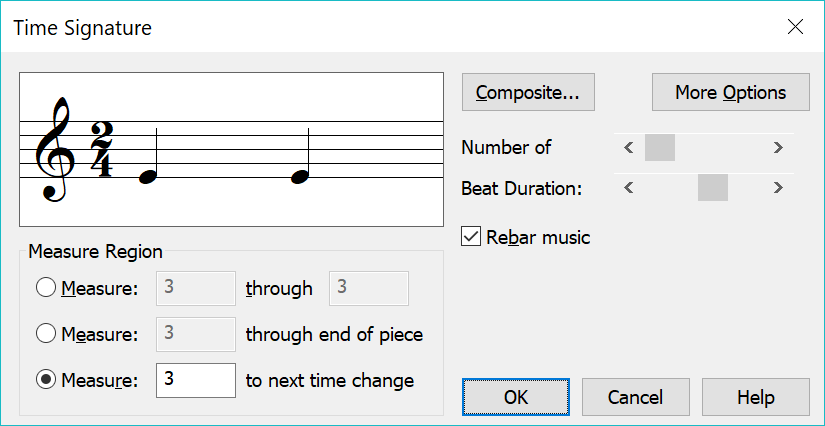Screen dimensions: 825x426
Task: Select Measure to next time change option
Action: tap(45, 380)
